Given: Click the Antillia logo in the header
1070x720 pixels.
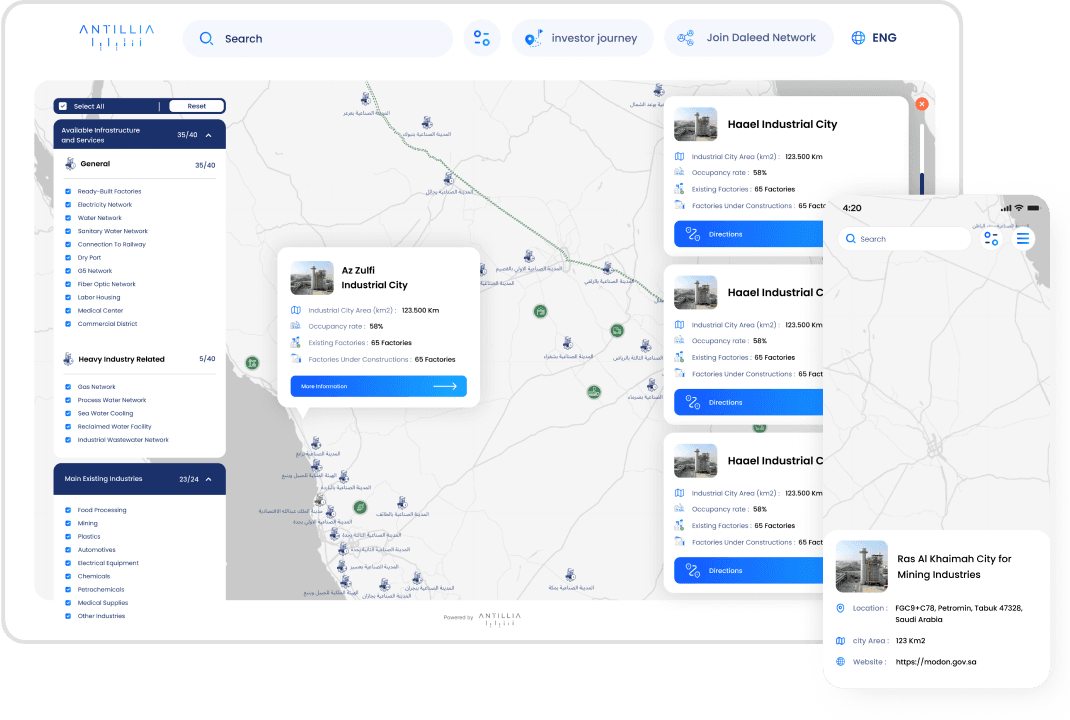Looking at the screenshot, I should 117,37.
